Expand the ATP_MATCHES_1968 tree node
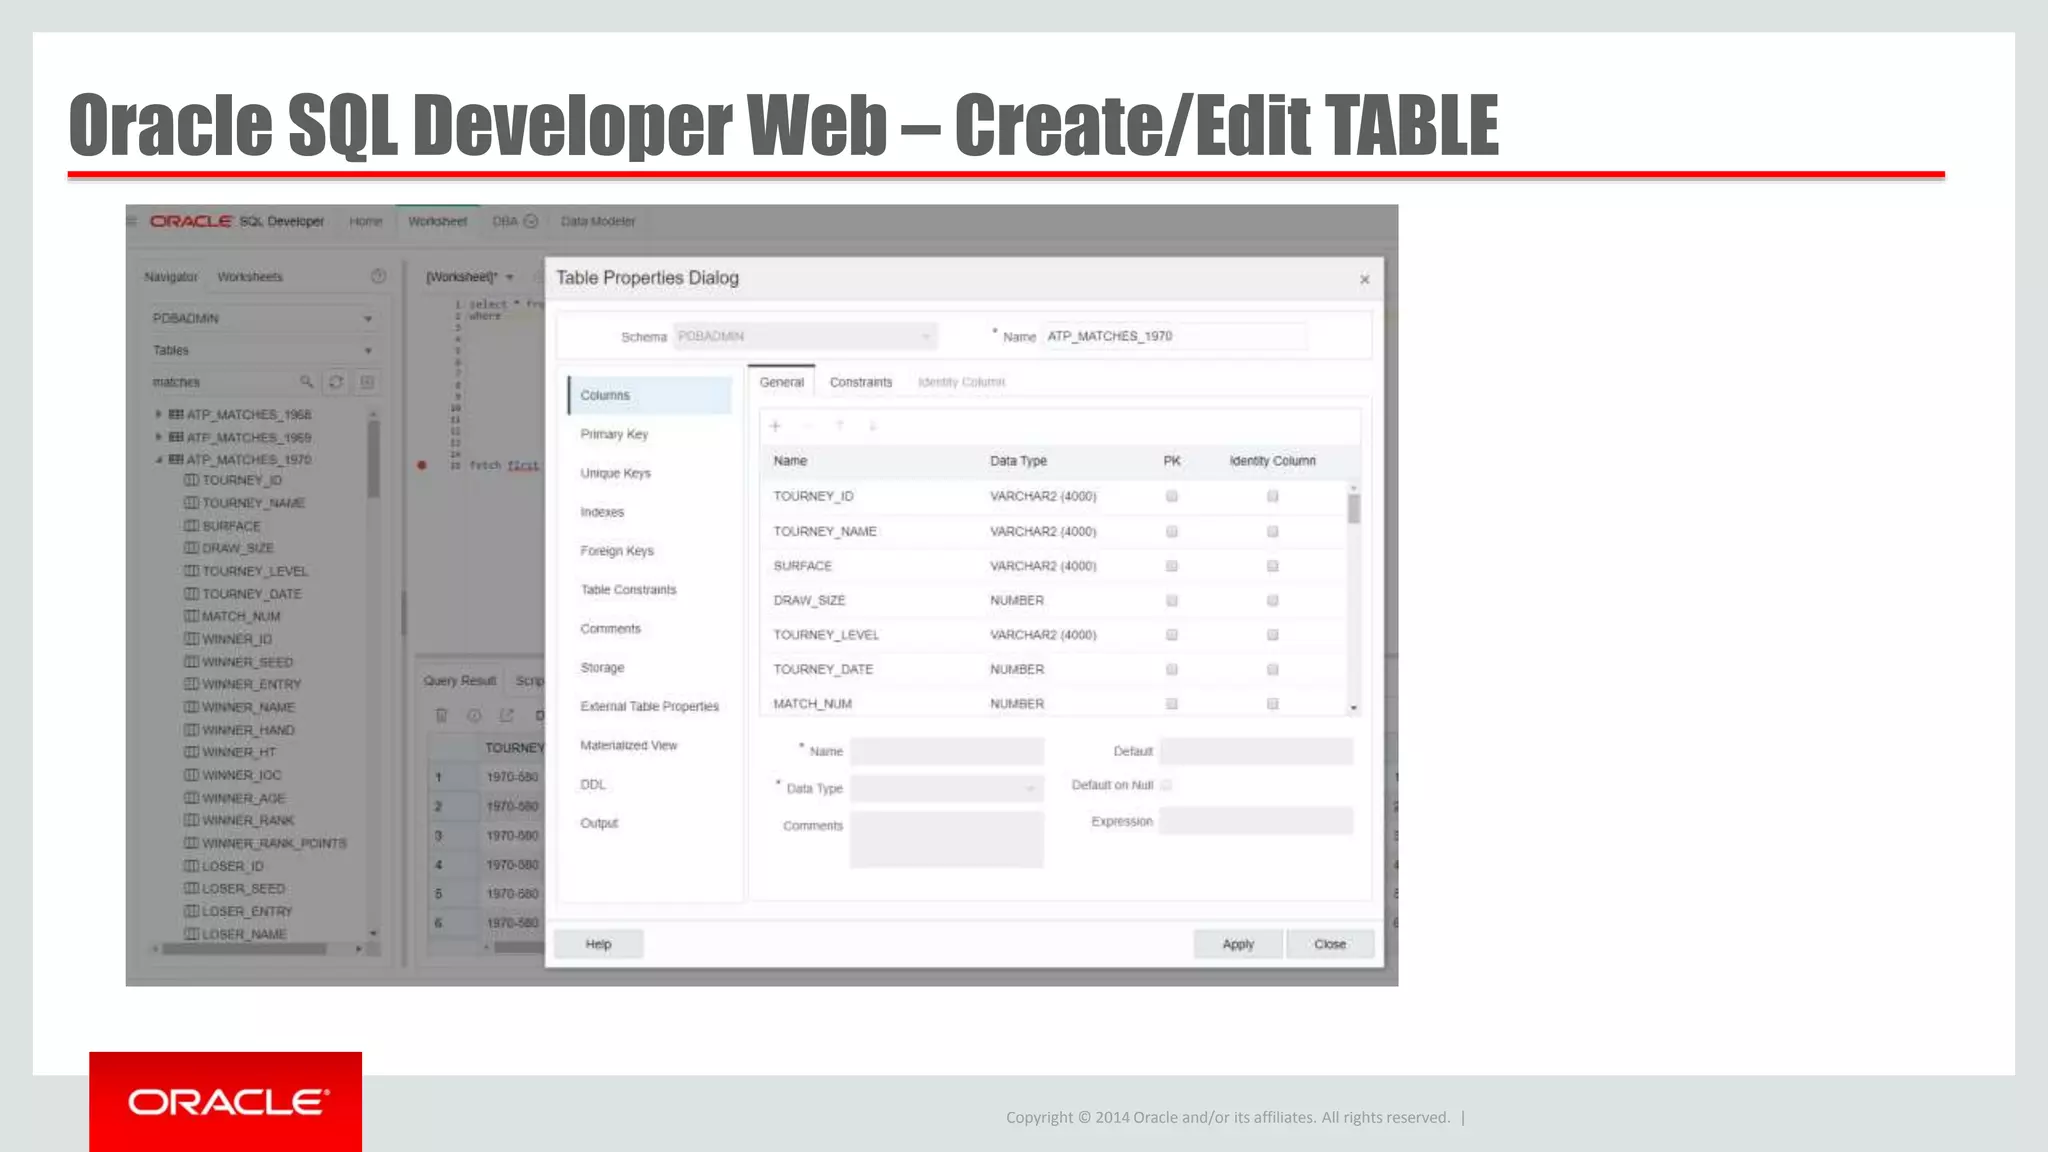The width and height of the screenshot is (2048, 1152). [158, 414]
